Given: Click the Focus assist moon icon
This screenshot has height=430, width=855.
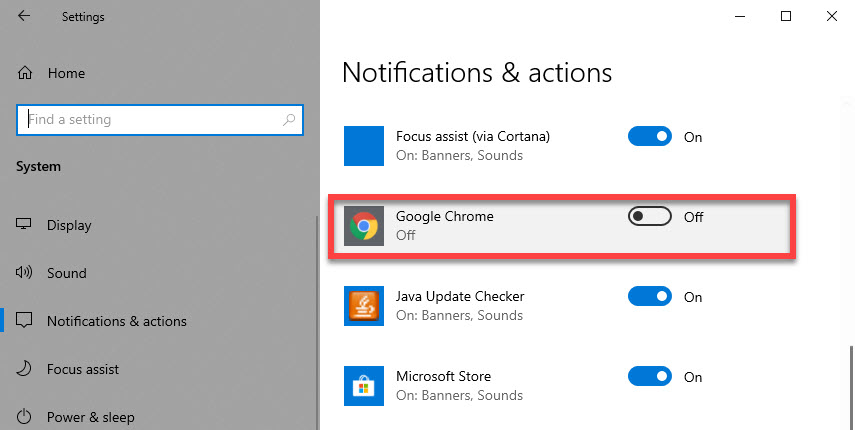Looking at the screenshot, I should [x=23, y=369].
